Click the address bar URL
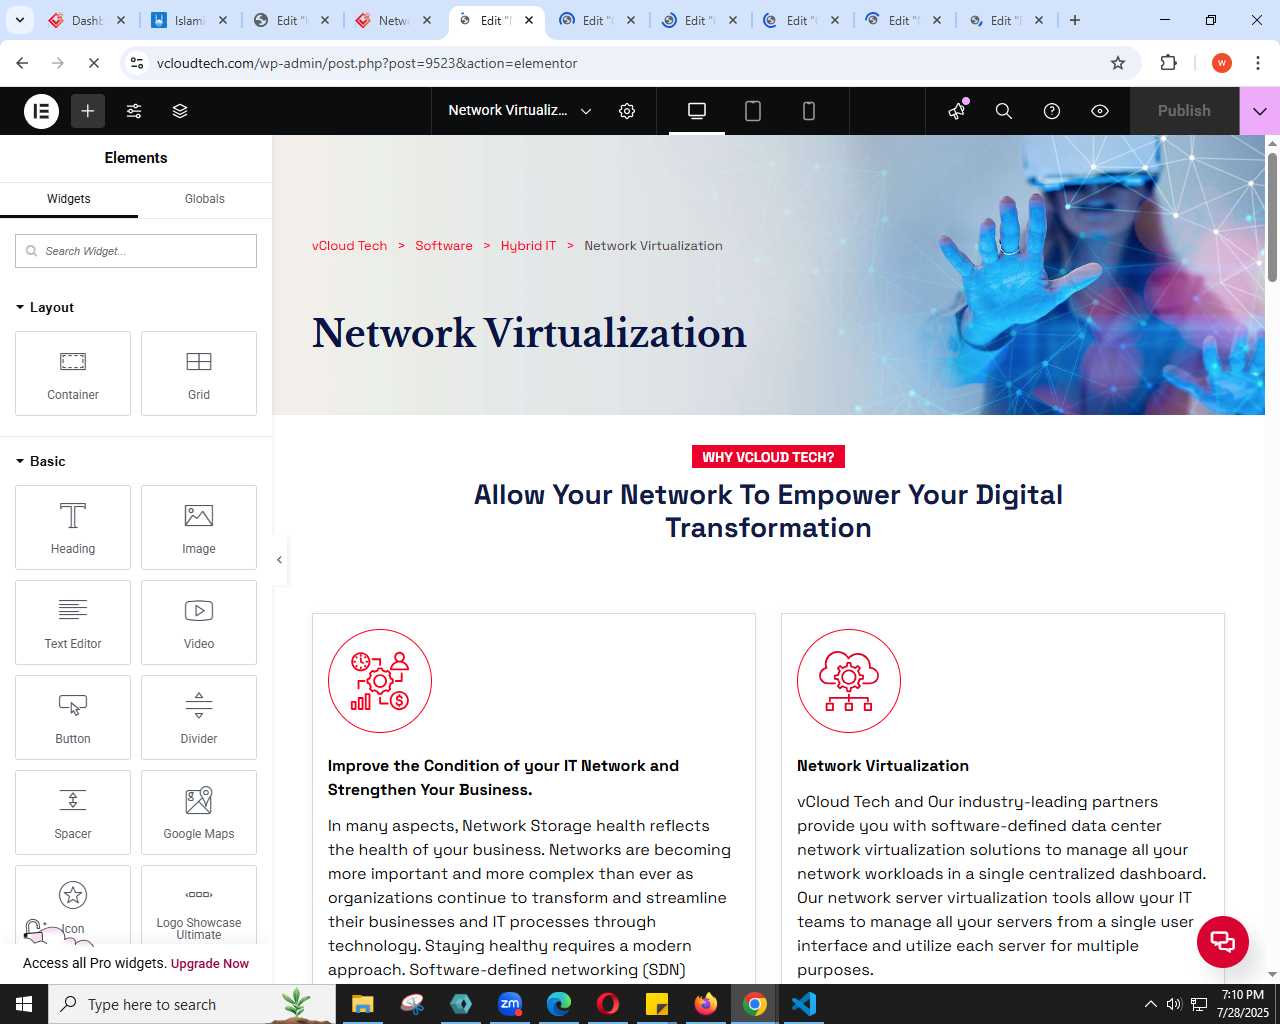1280x1024 pixels. [x=367, y=63]
